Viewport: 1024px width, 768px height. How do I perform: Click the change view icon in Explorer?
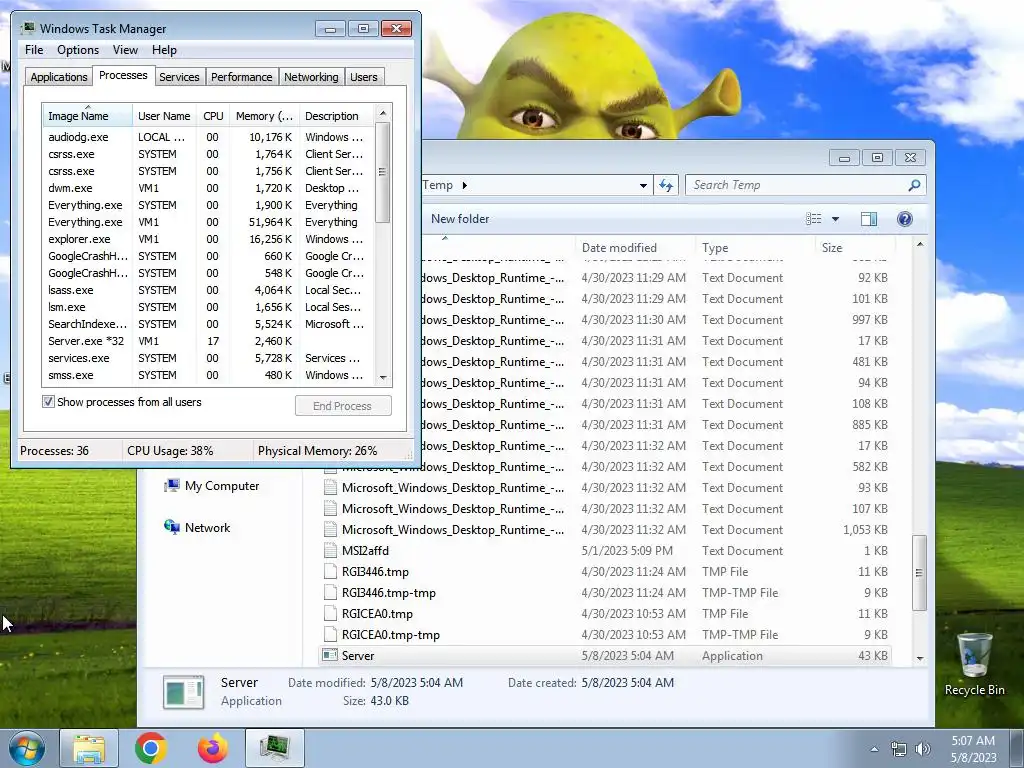(x=814, y=219)
